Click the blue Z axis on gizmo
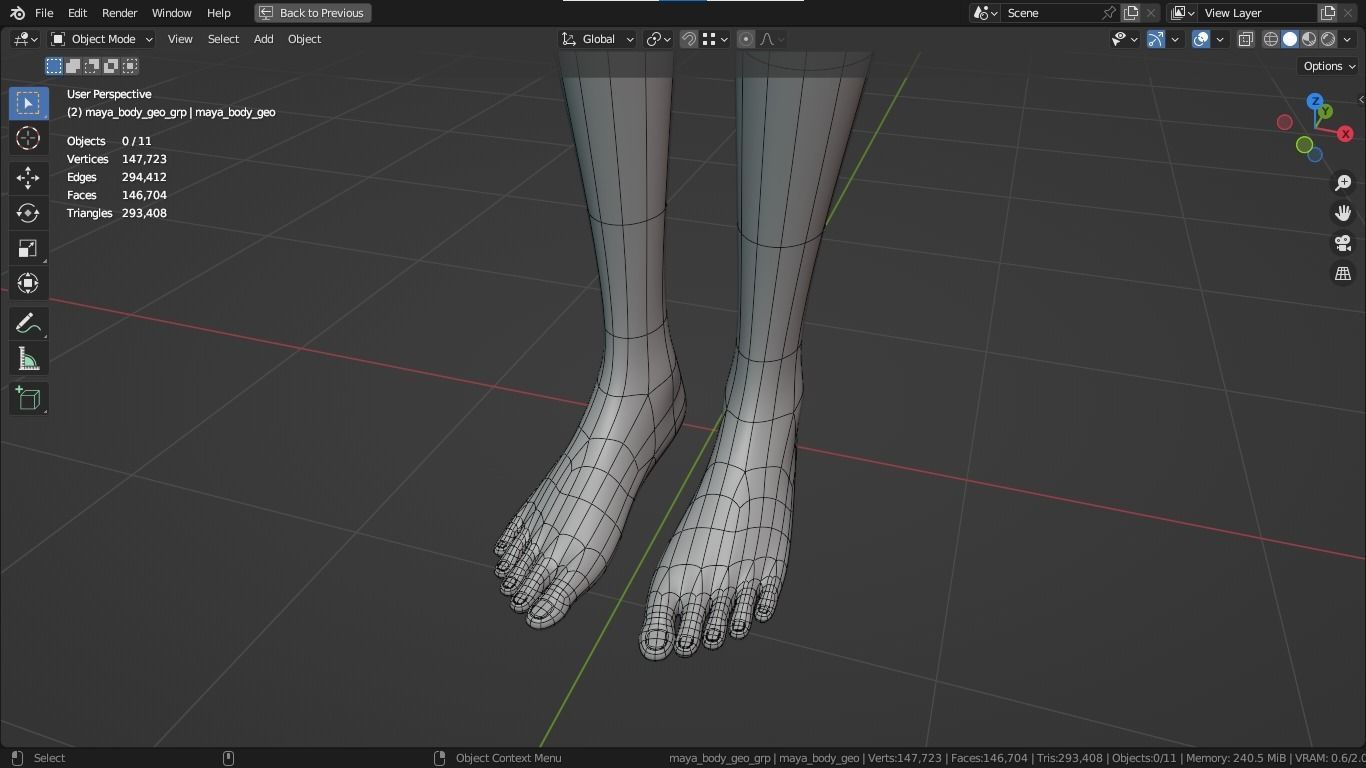 (x=1315, y=101)
